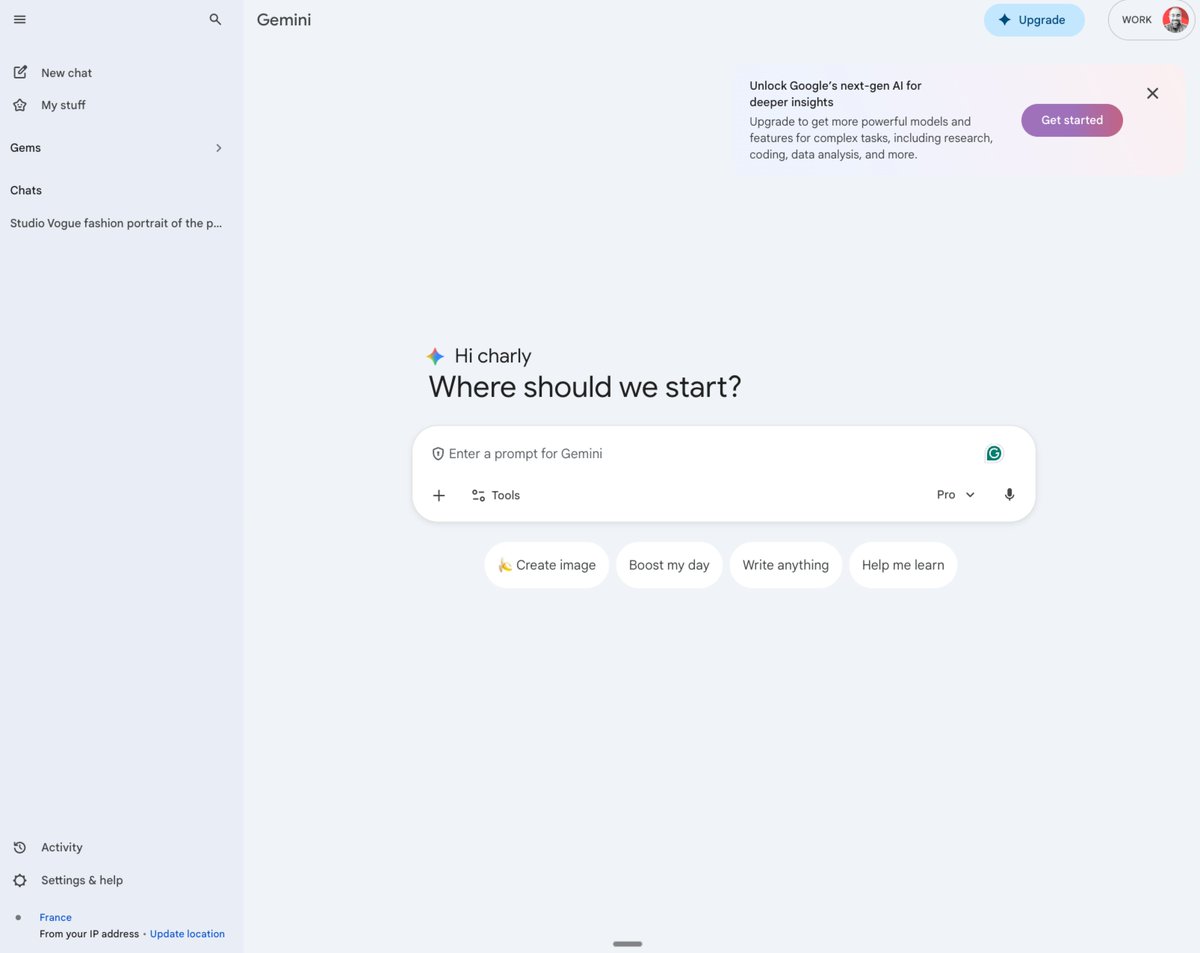The width and height of the screenshot is (1200, 953).
Task: Open the Tools menu
Action: coord(496,495)
